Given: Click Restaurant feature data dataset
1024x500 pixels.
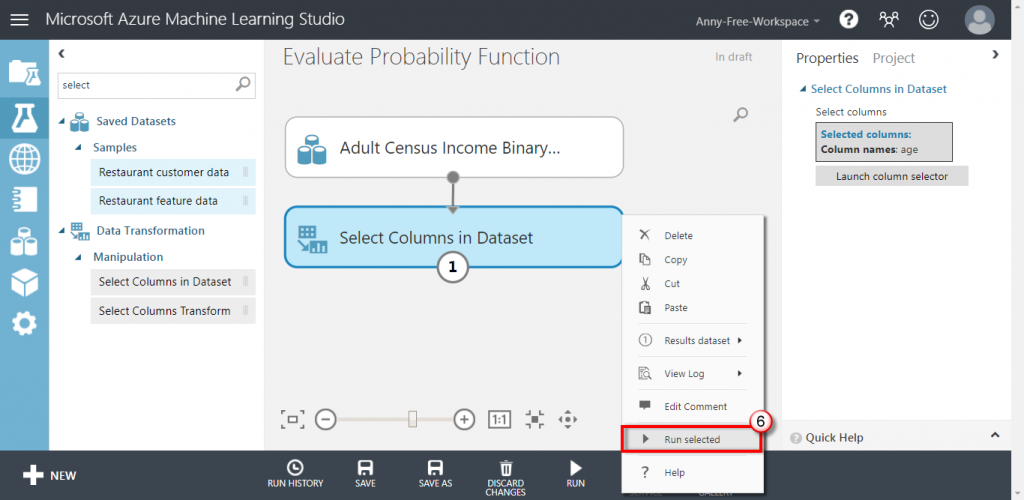Looking at the screenshot, I should [x=172, y=201].
